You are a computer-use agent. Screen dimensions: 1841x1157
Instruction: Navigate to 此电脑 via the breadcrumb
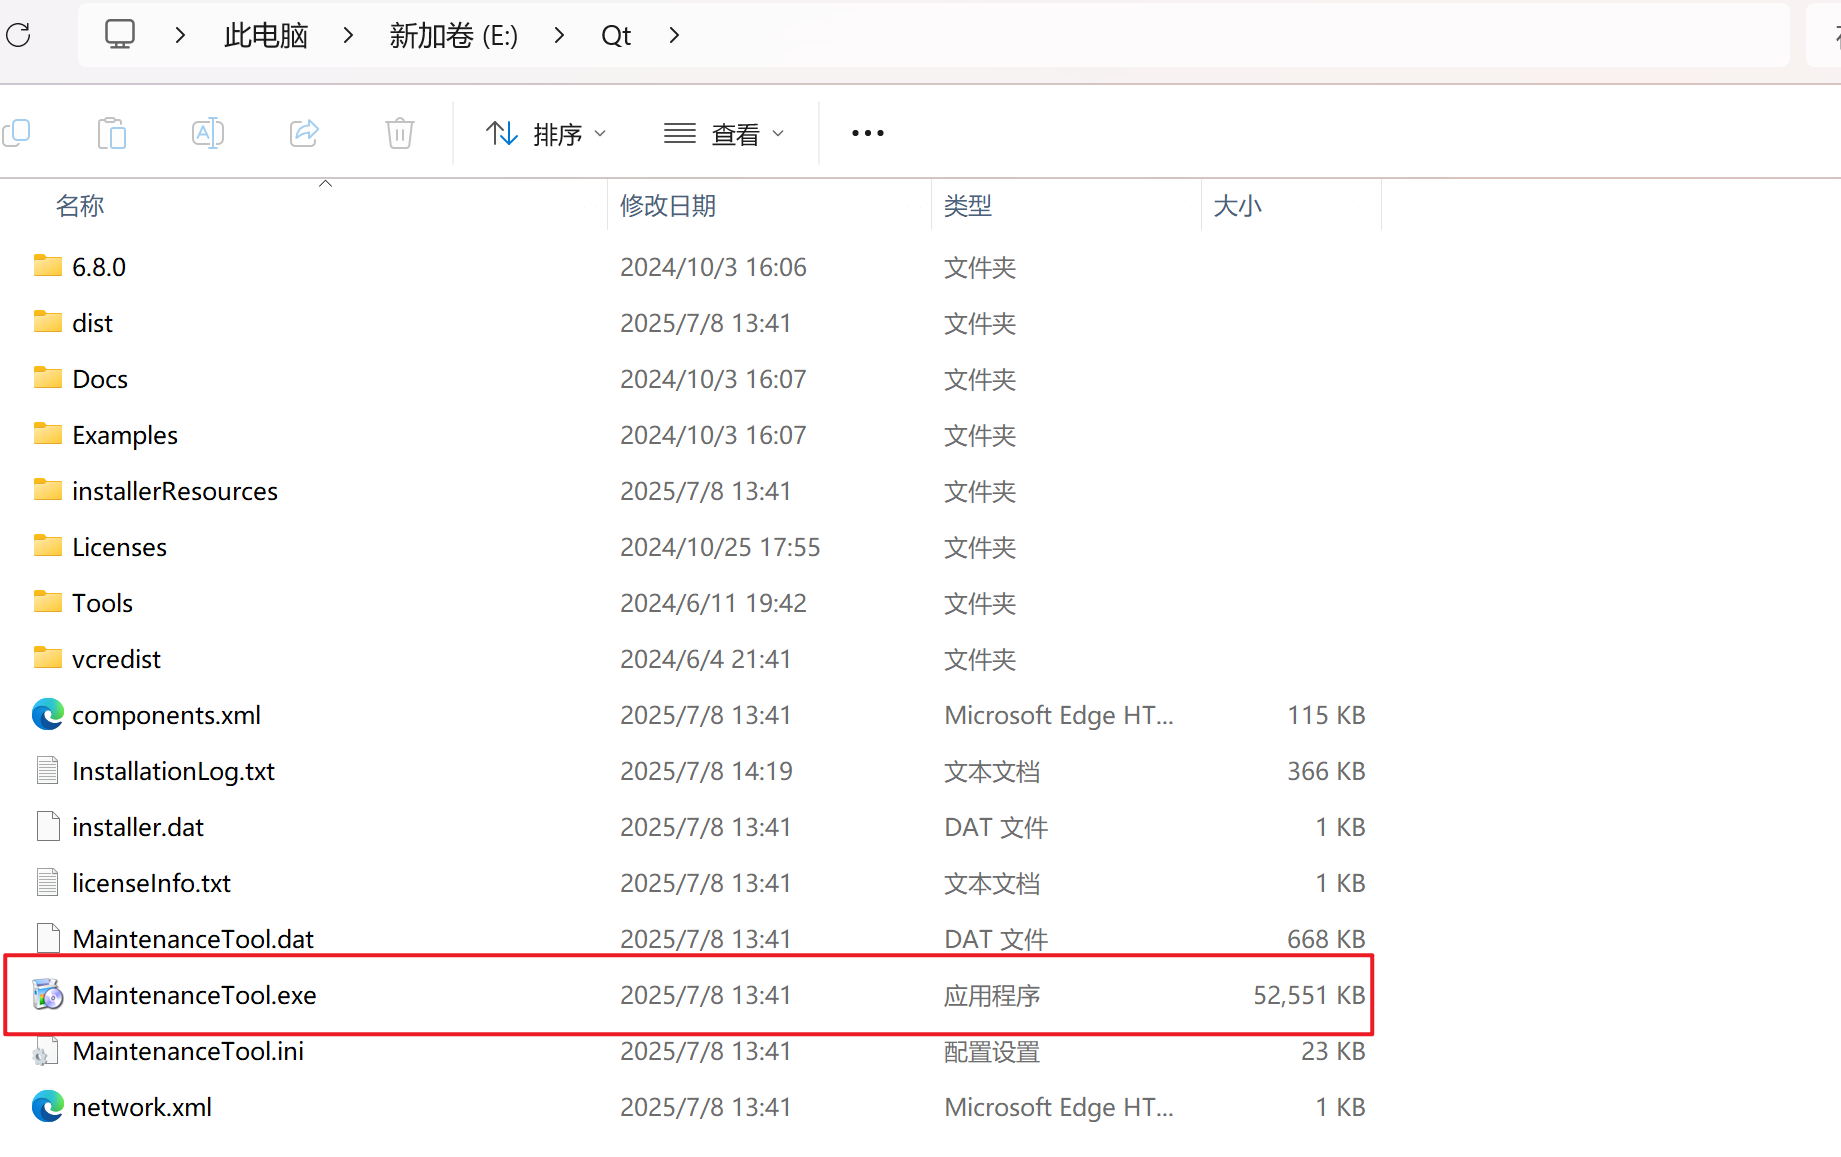pyautogui.click(x=264, y=35)
